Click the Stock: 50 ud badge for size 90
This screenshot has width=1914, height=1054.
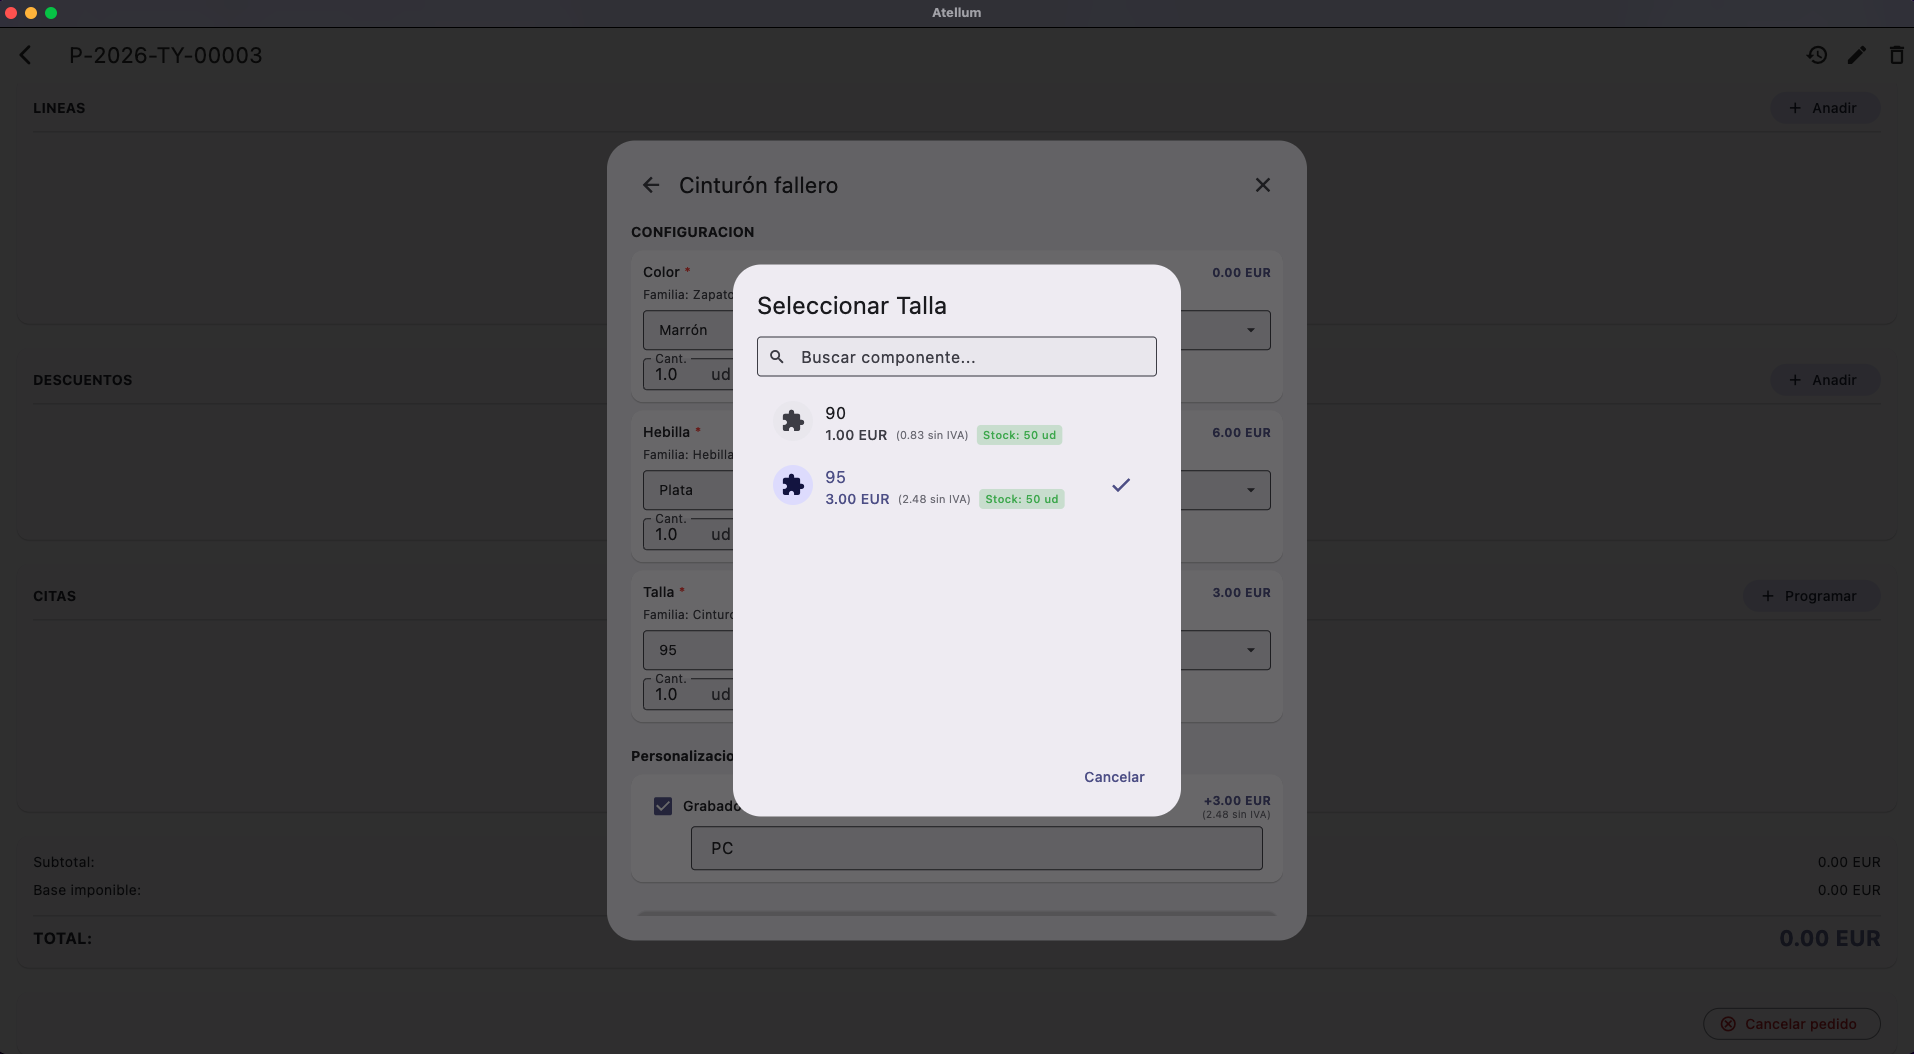(x=1019, y=435)
